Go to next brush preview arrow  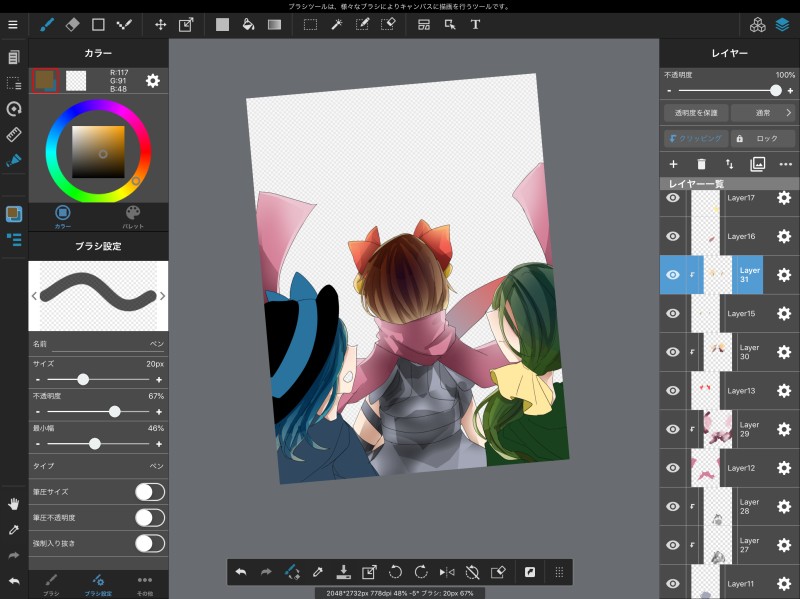(x=162, y=296)
